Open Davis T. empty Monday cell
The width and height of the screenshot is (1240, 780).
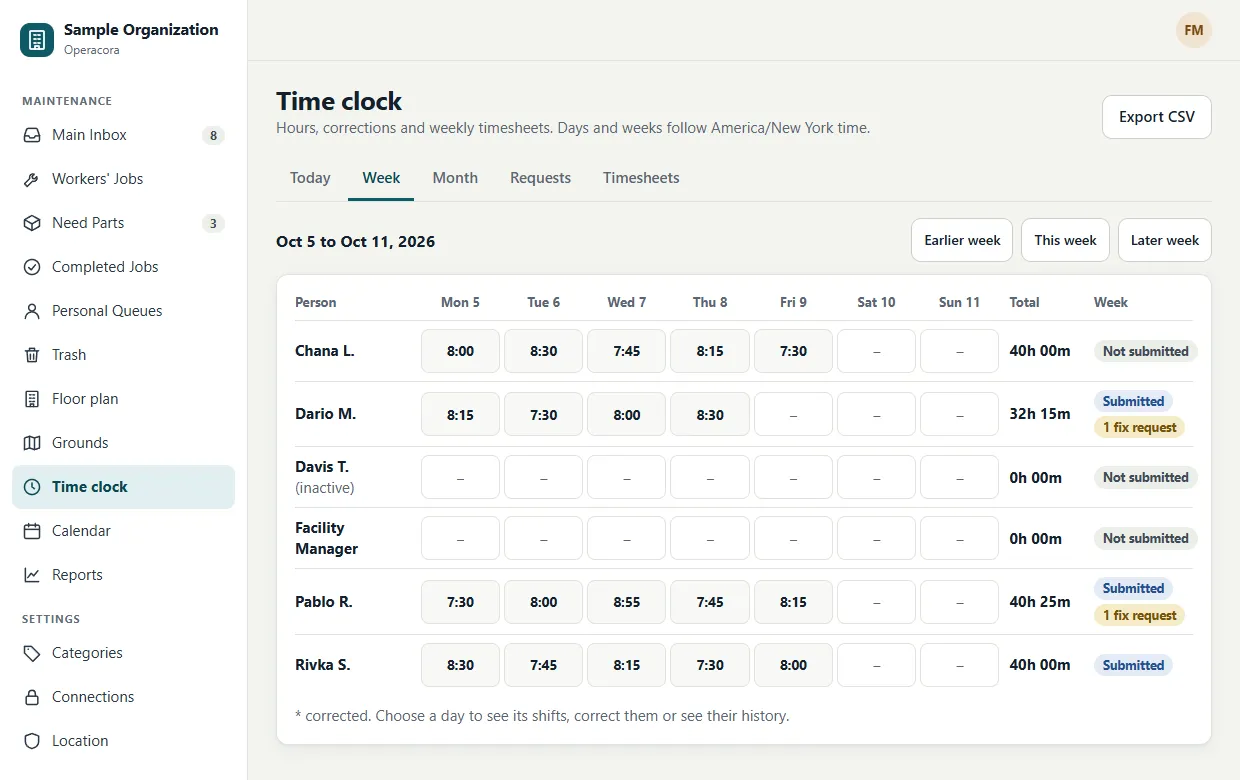coord(460,477)
